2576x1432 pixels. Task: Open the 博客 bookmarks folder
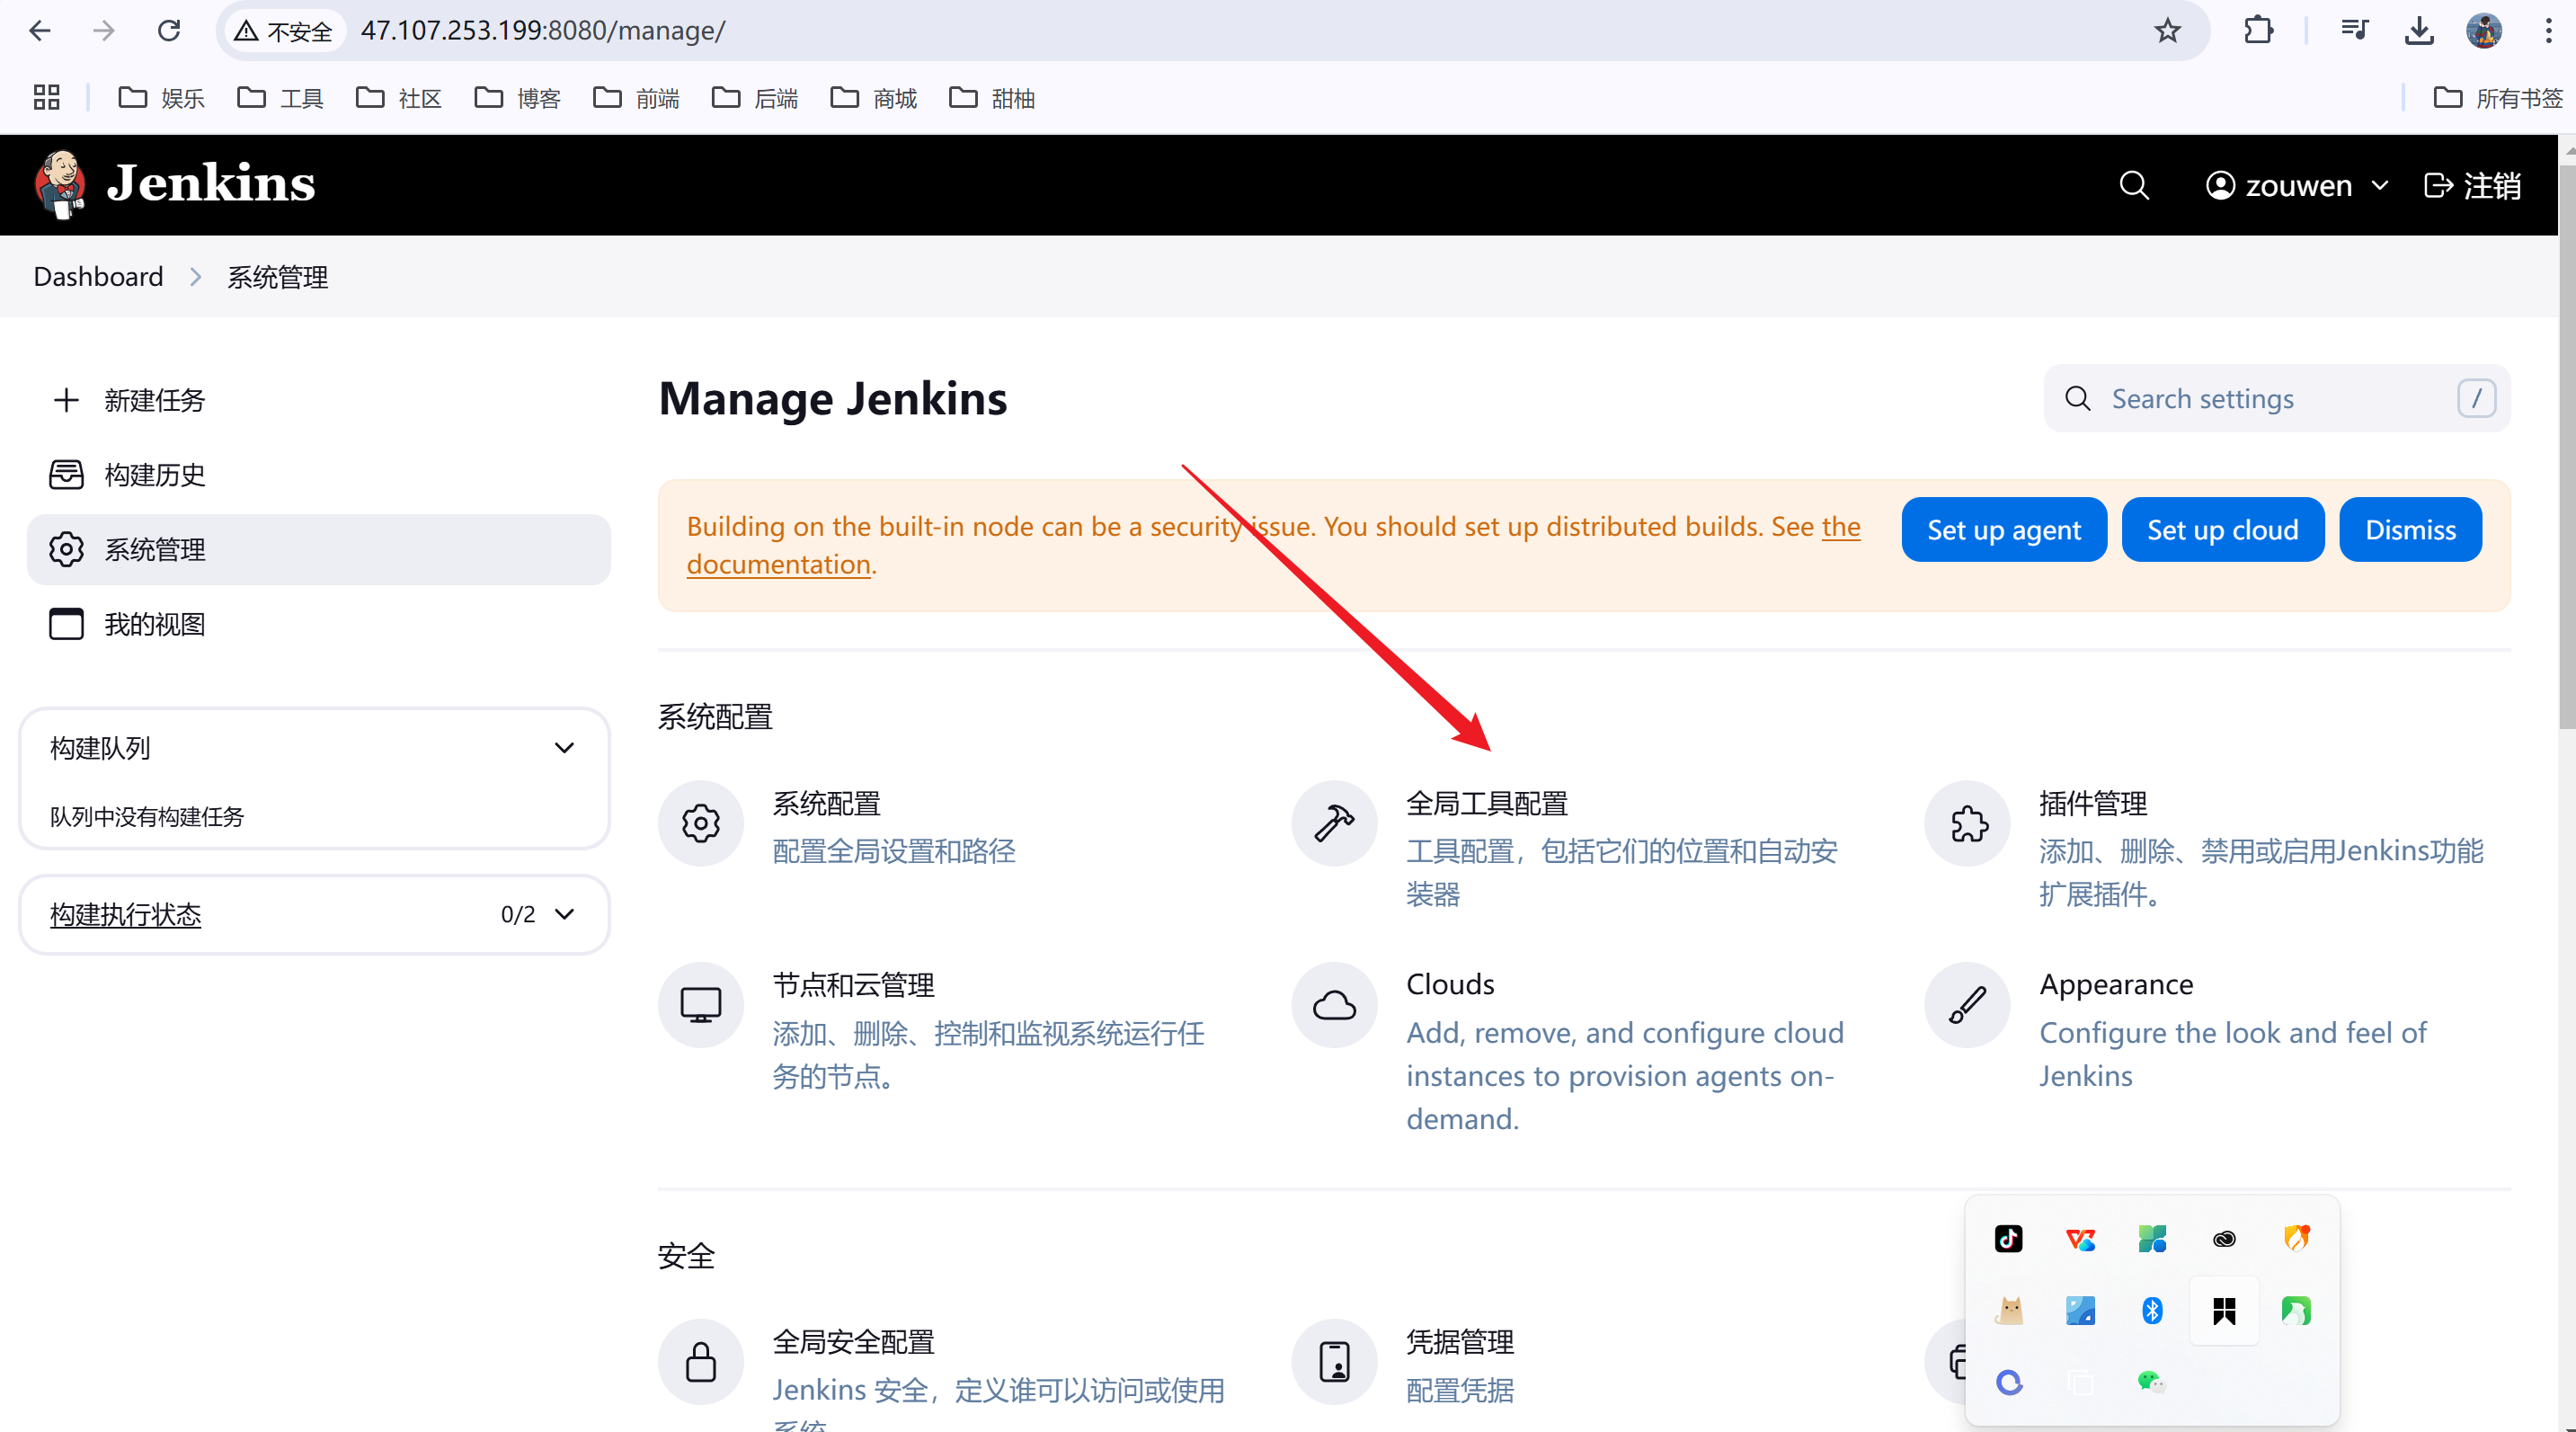click(517, 98)
